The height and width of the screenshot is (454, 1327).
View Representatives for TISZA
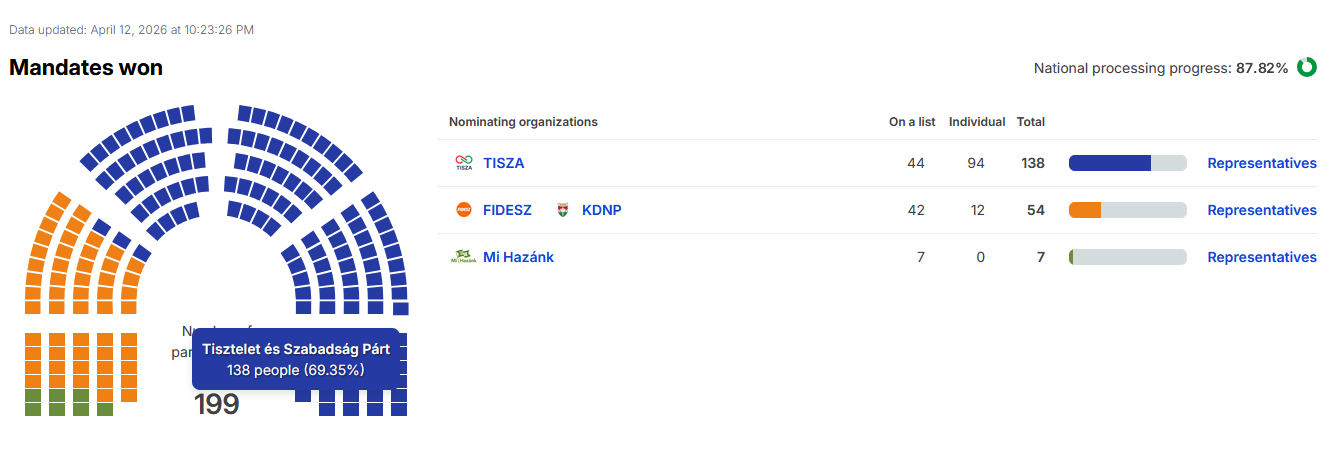(1262, 163)
